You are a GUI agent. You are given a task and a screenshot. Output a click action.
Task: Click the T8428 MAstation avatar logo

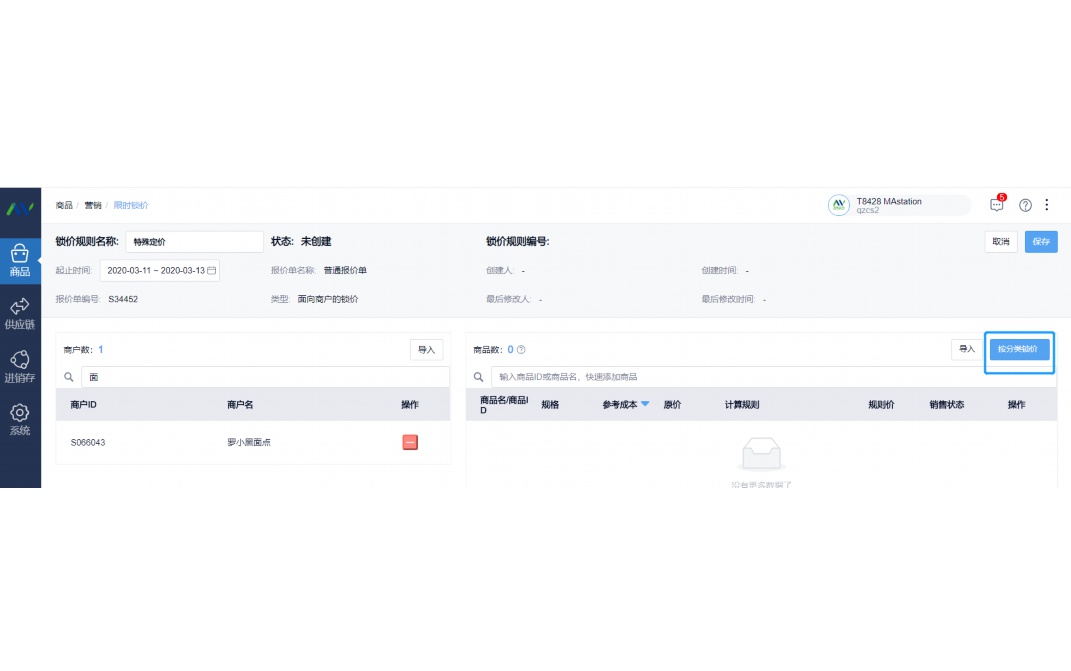click(839, 204)
